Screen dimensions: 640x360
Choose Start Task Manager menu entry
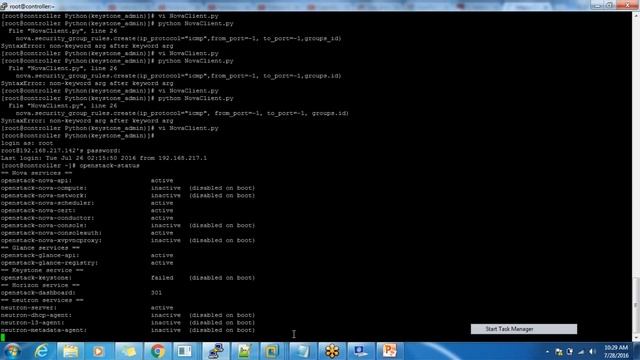pos(524,329)
